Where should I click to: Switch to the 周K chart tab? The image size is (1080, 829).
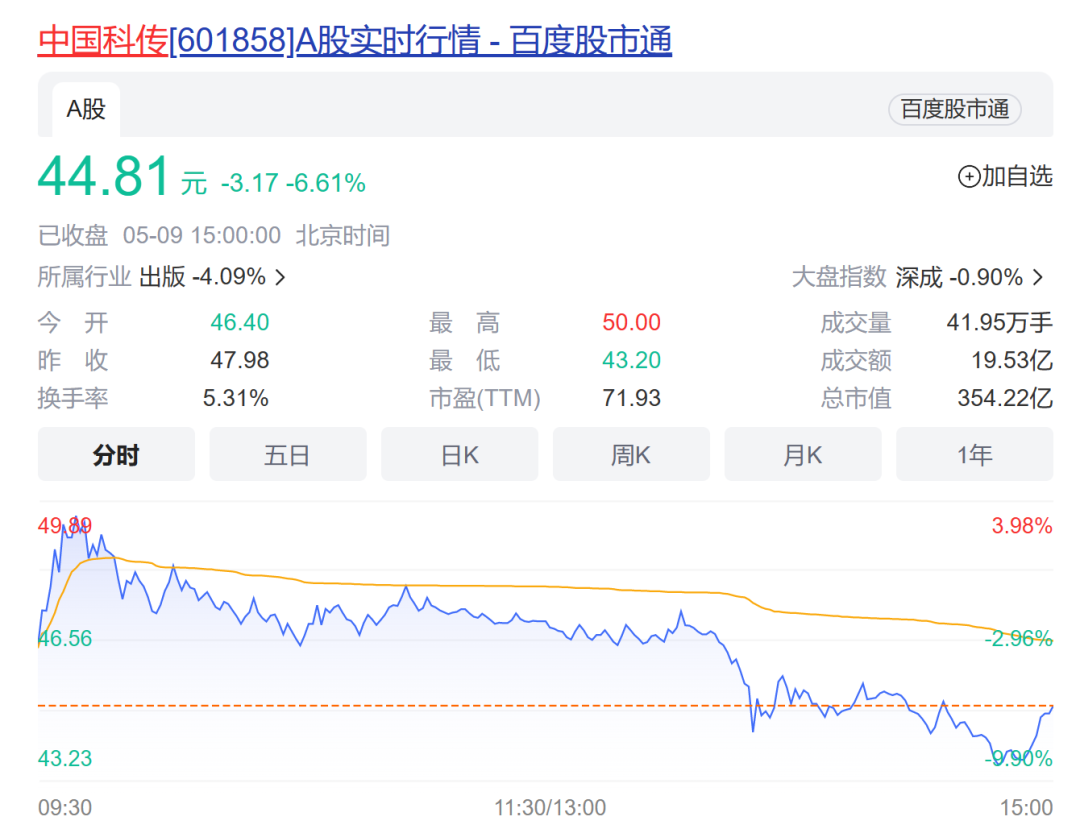(x=631, y=454)
